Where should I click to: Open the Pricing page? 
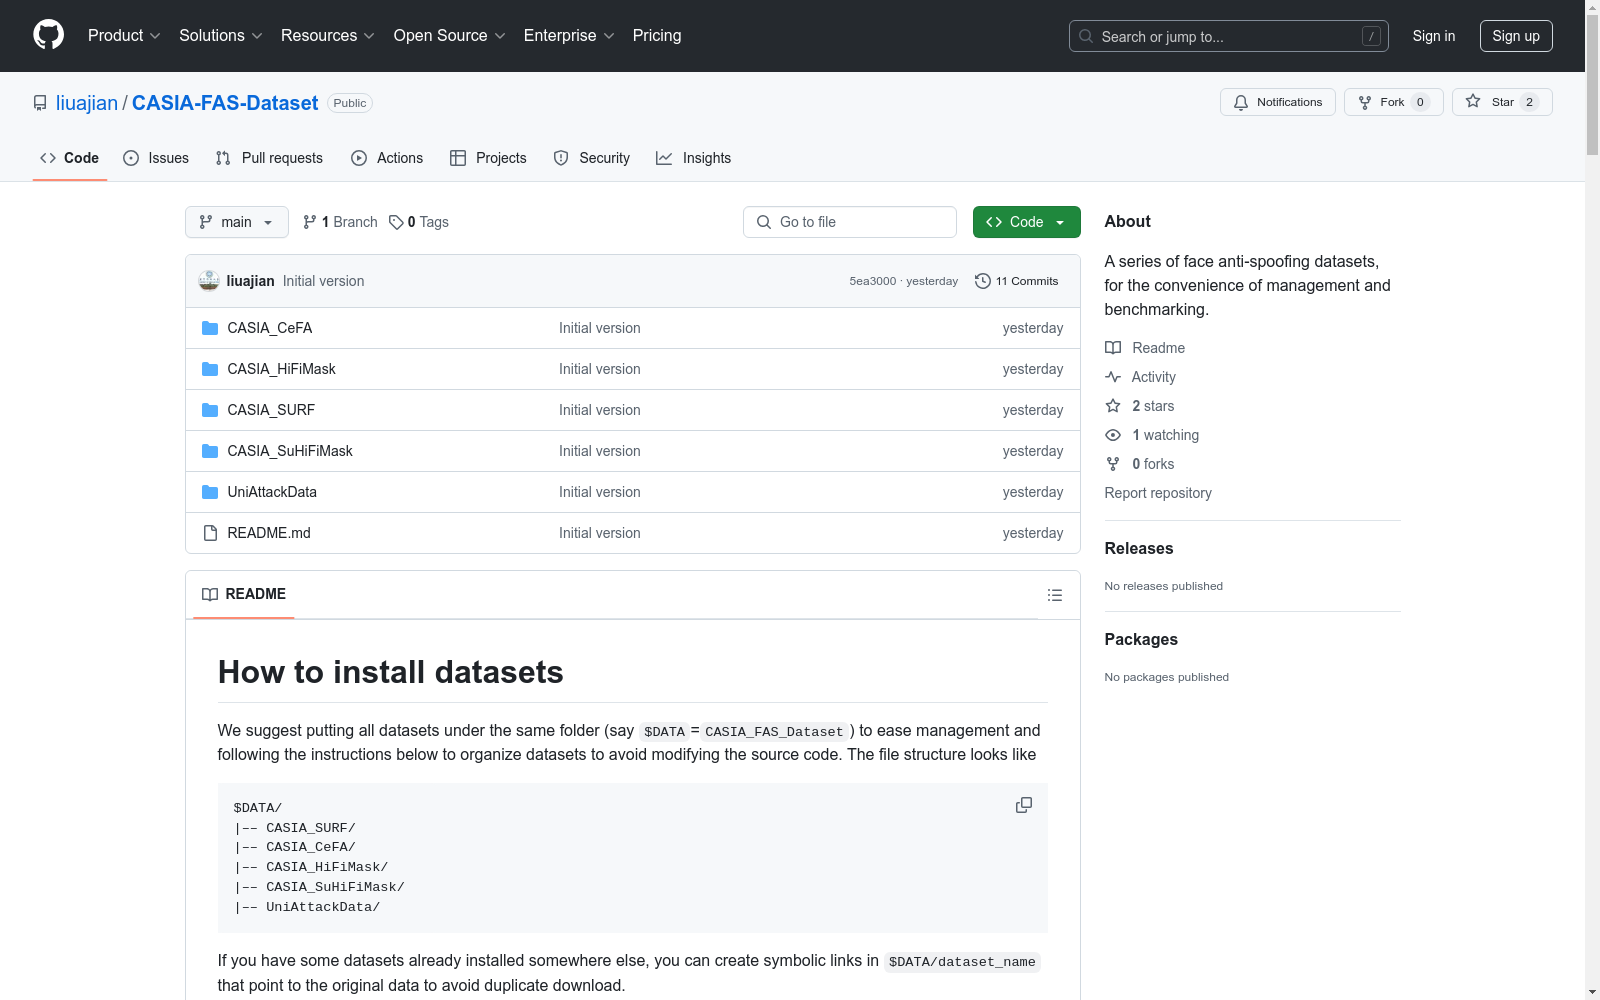pyautogui.click(x=657, y=35)
